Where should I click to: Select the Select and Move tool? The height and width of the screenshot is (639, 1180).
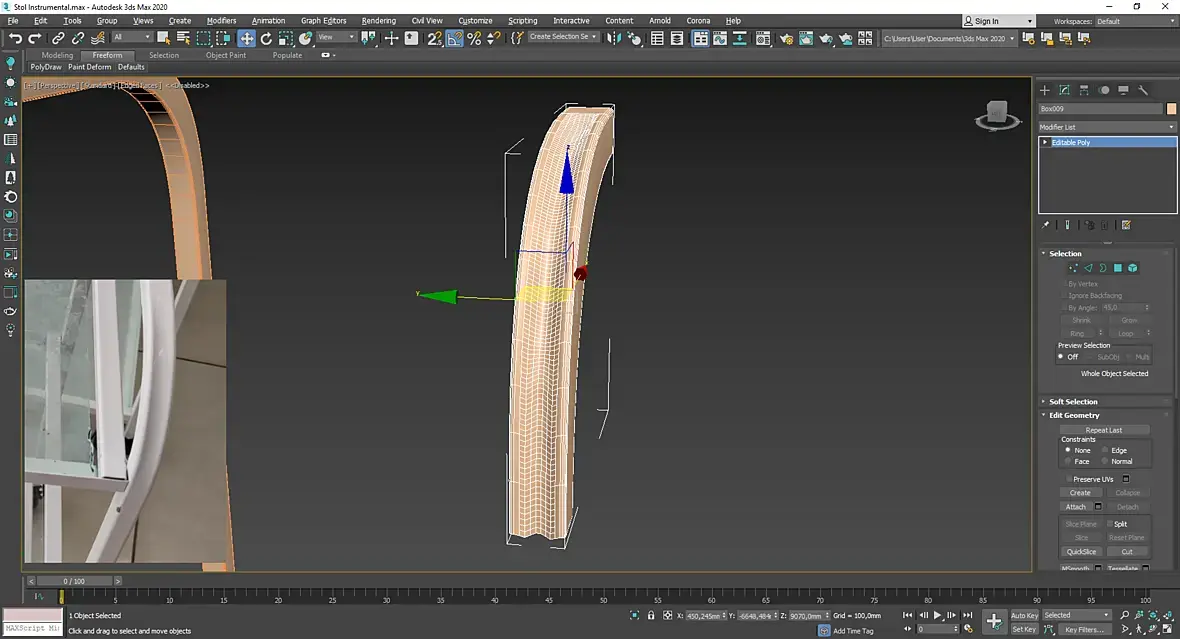246,38
